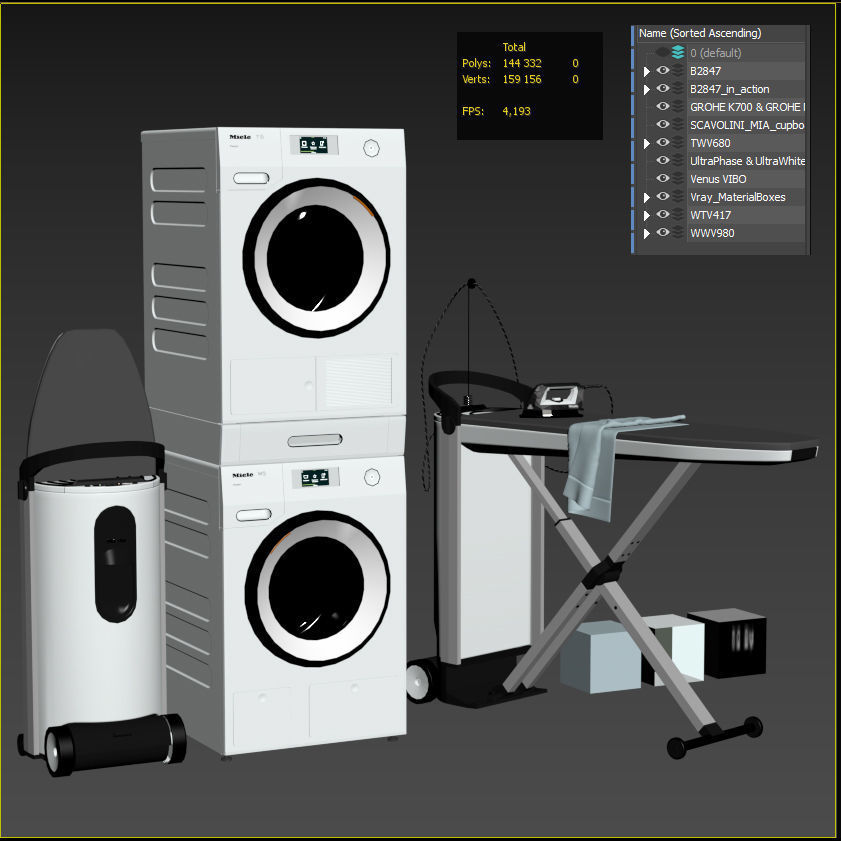Expand the WWV980 layer
This screenshot has height=841, width=841.
[647, 232]
